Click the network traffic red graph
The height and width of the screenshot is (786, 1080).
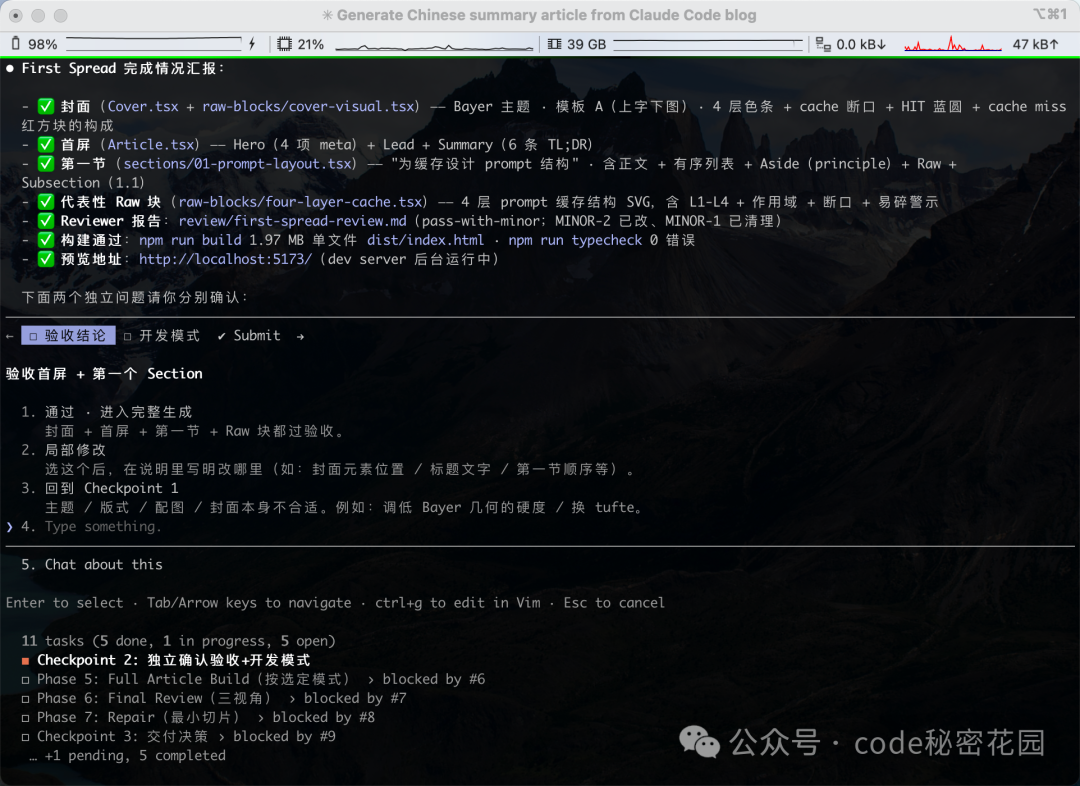[953, 44]
